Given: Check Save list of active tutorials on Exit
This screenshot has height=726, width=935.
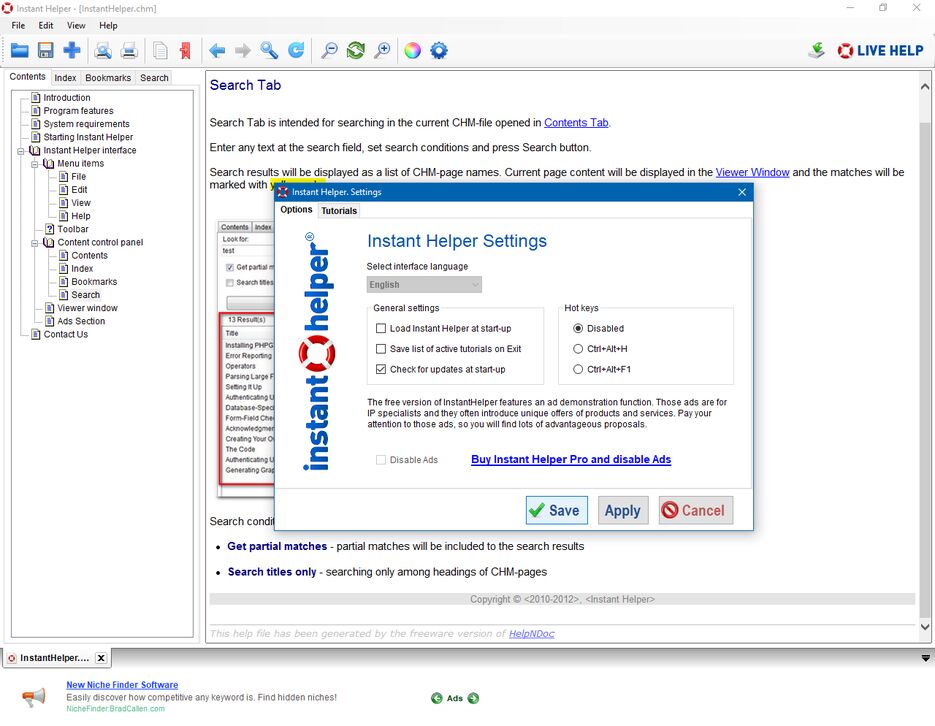Looking at the screenshot, I should point(381,349).
